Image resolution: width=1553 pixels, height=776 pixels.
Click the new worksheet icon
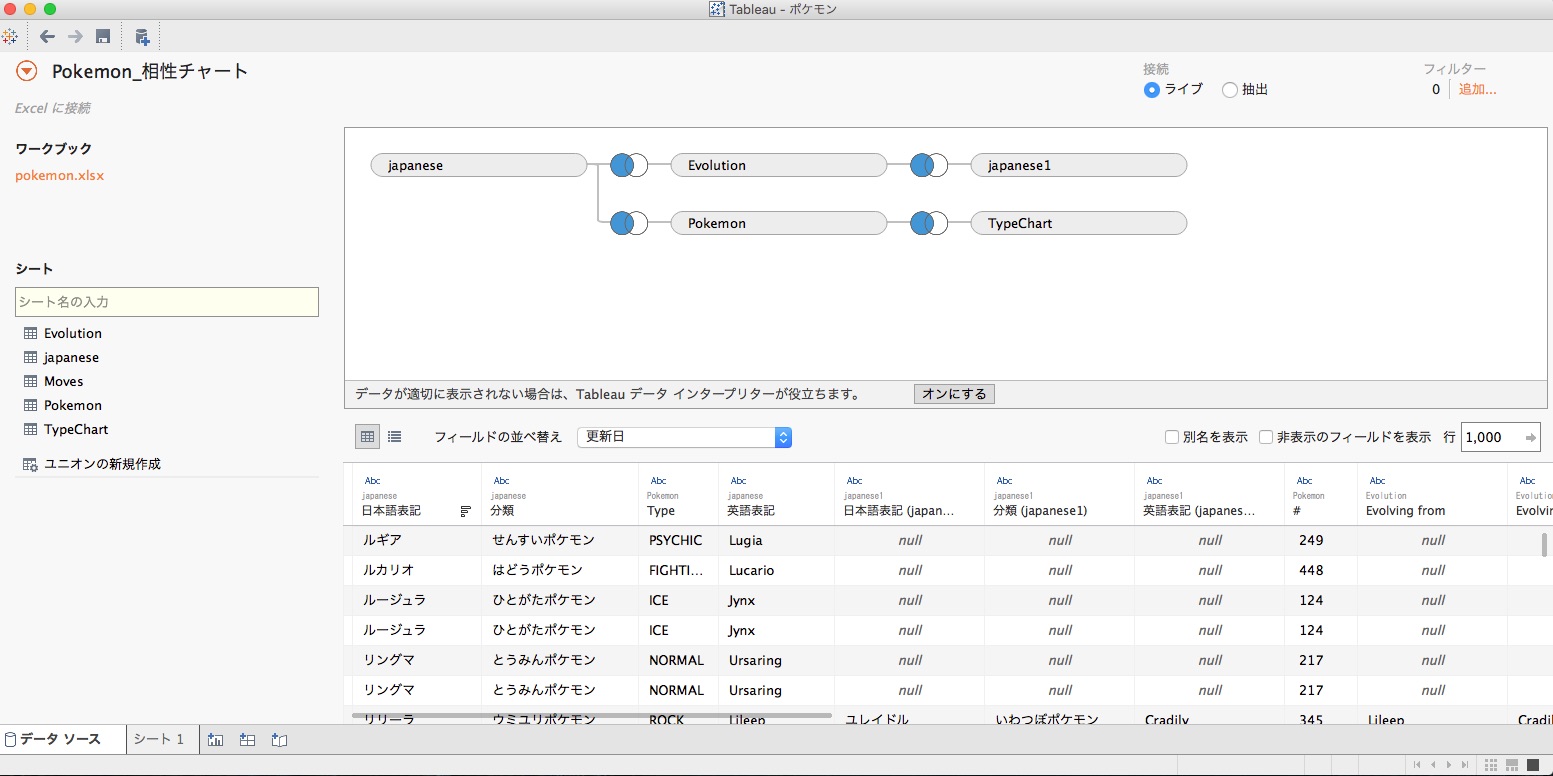(216, 740)
